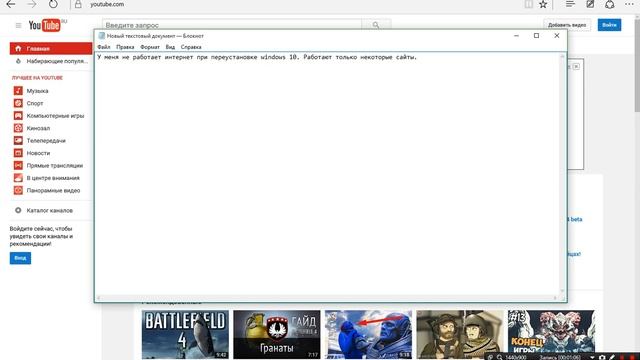640x360 pixels.
Task: Click the beta link behind Notepad
Action: 576,219
